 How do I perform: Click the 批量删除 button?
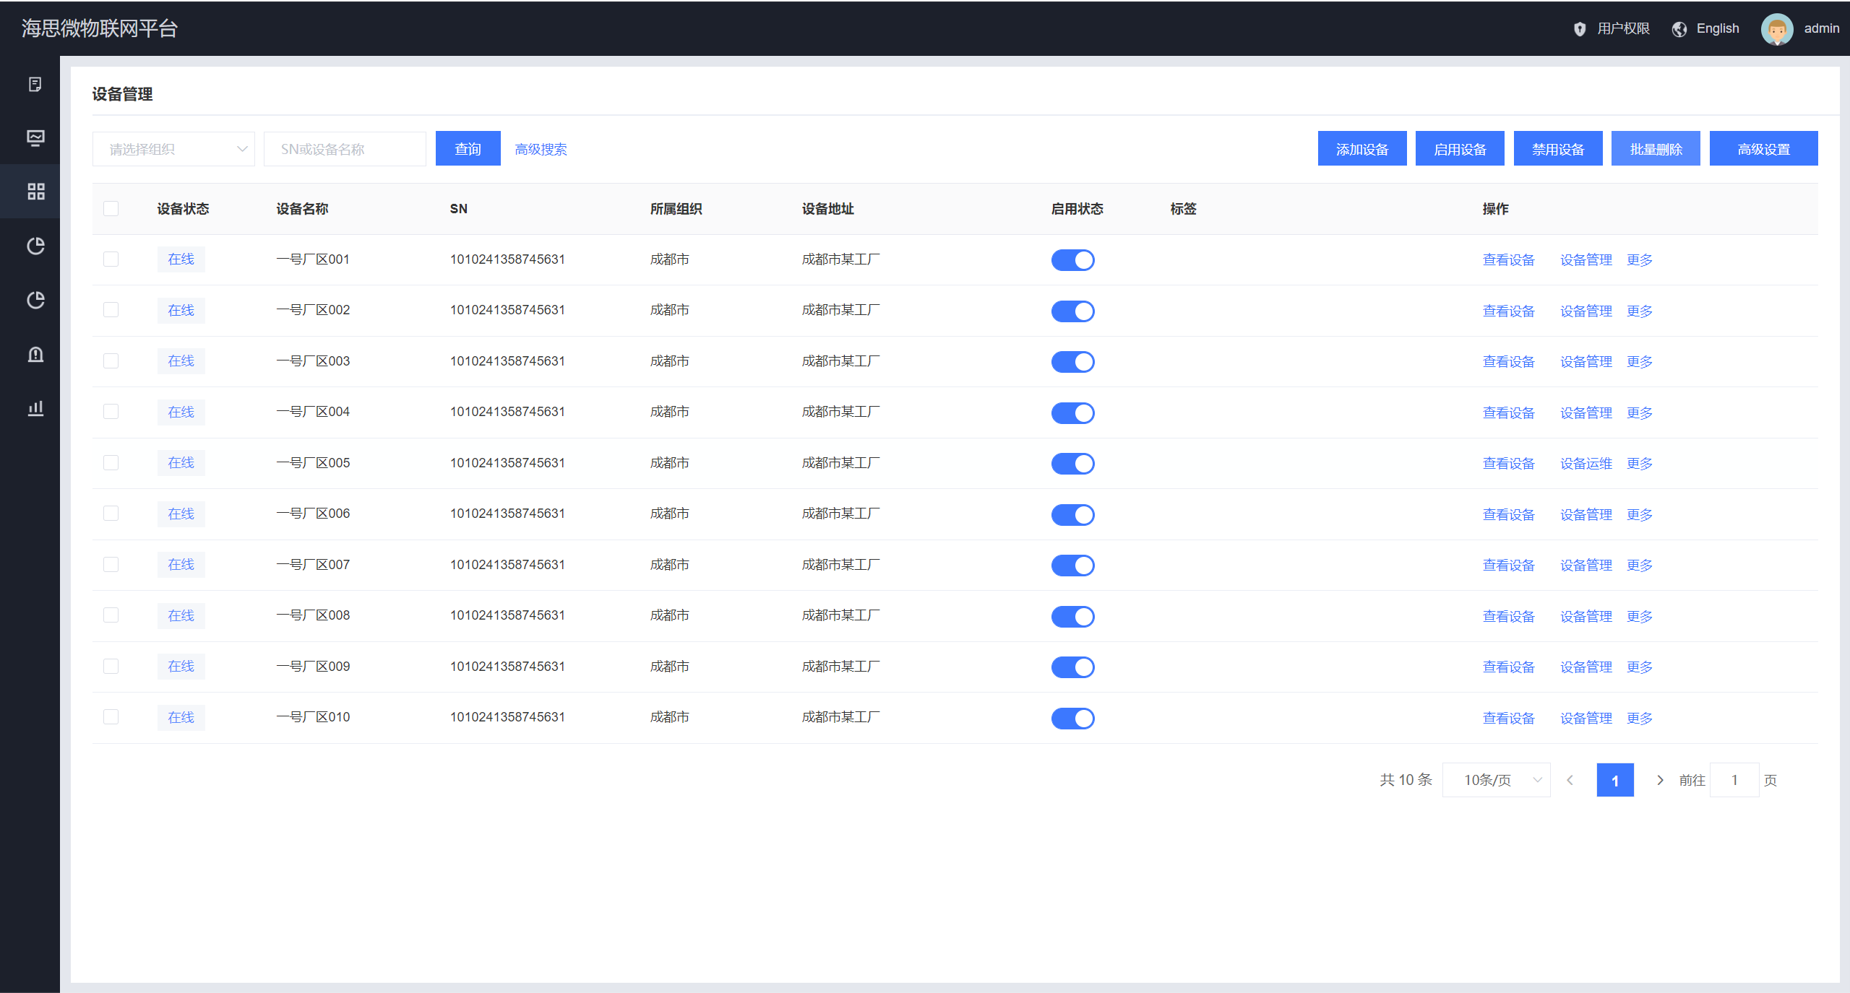tap(1655, 149)
